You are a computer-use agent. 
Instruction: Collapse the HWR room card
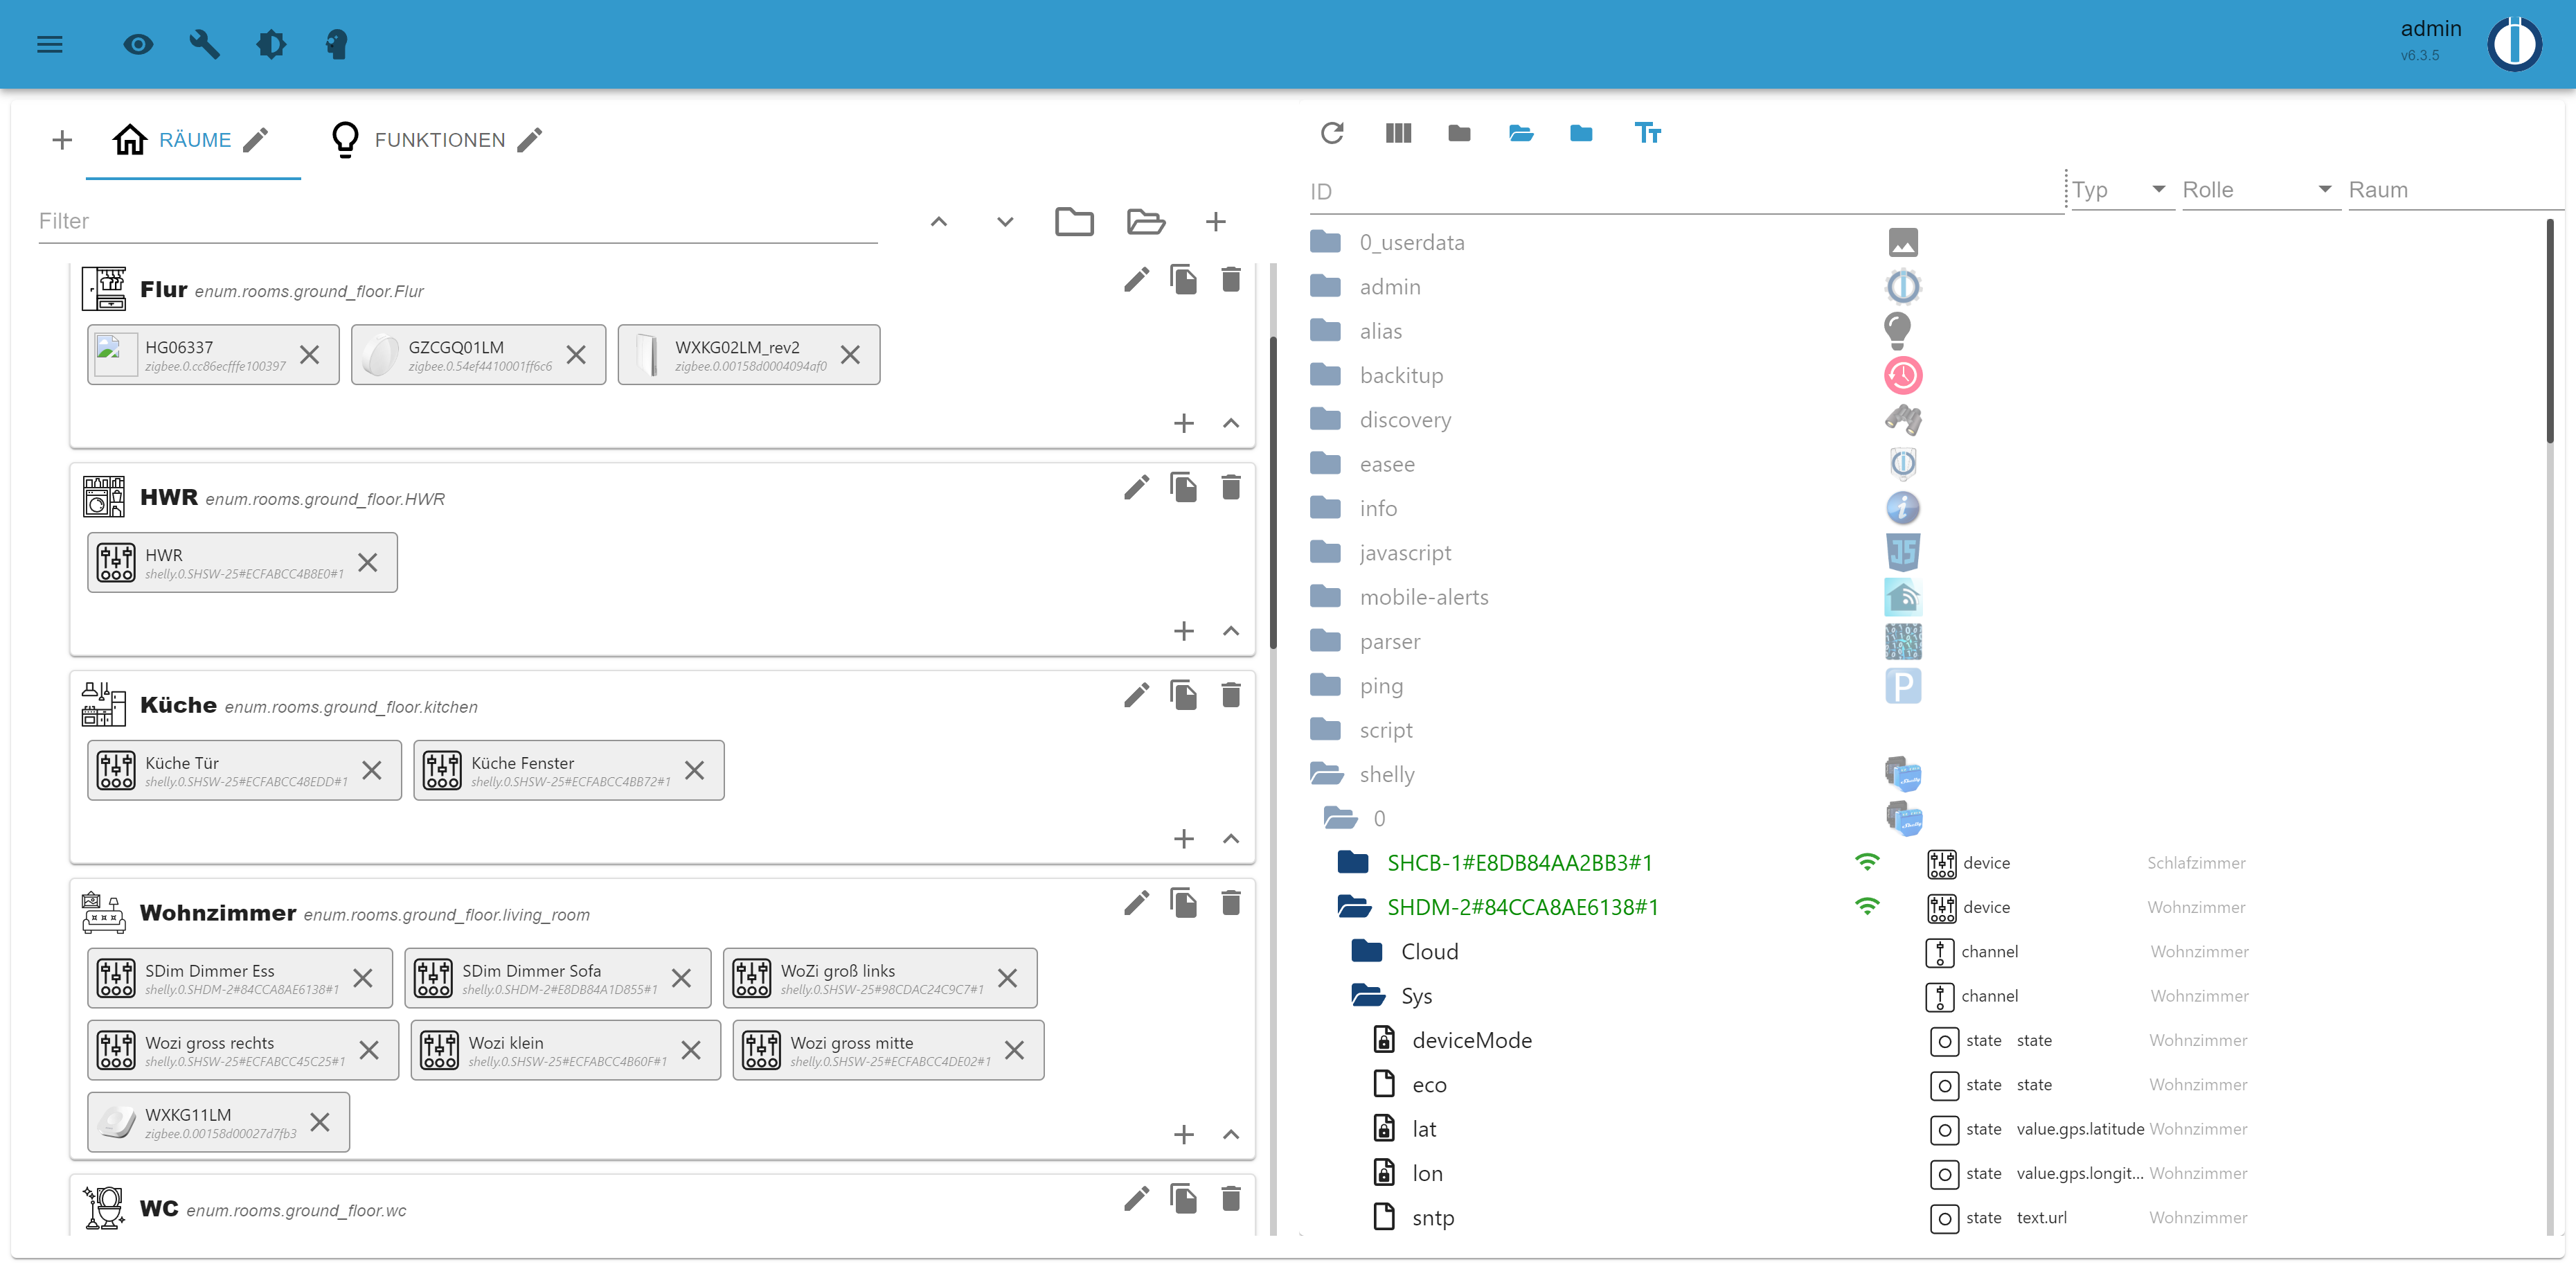coord(1230,631)
